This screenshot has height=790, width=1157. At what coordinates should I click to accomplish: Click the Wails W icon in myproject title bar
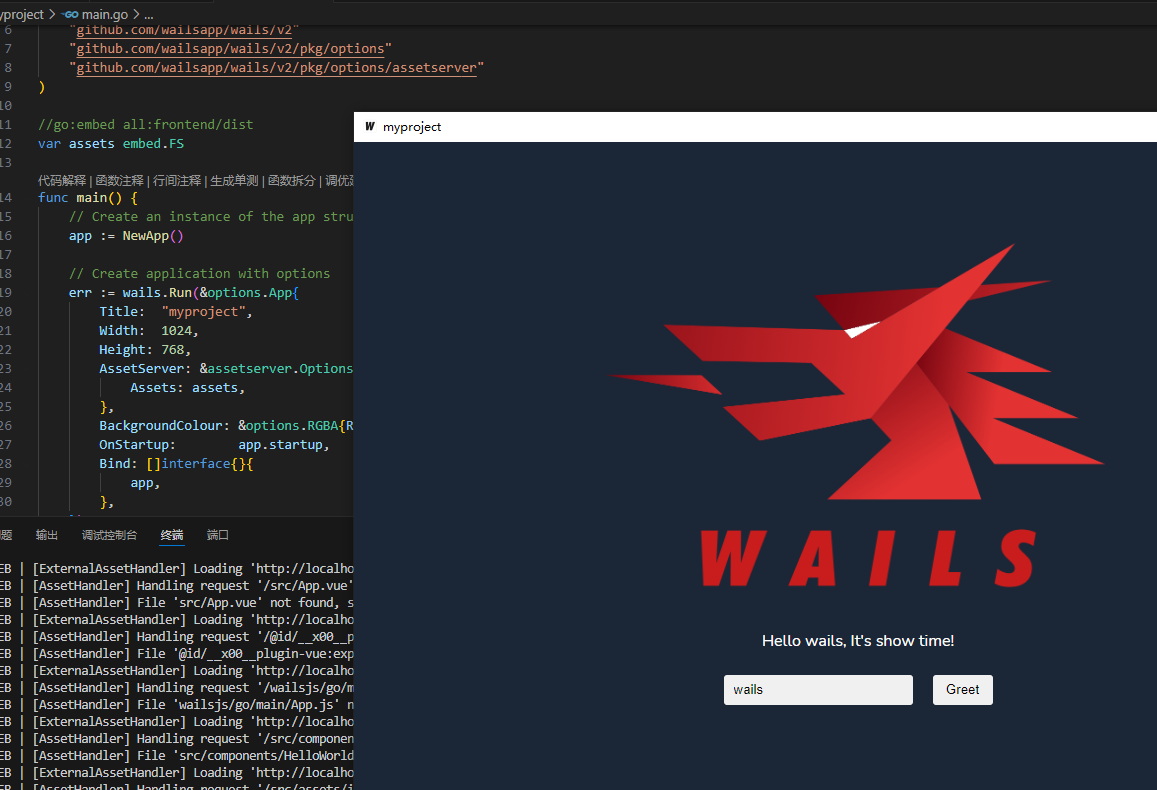pos(370,127)
